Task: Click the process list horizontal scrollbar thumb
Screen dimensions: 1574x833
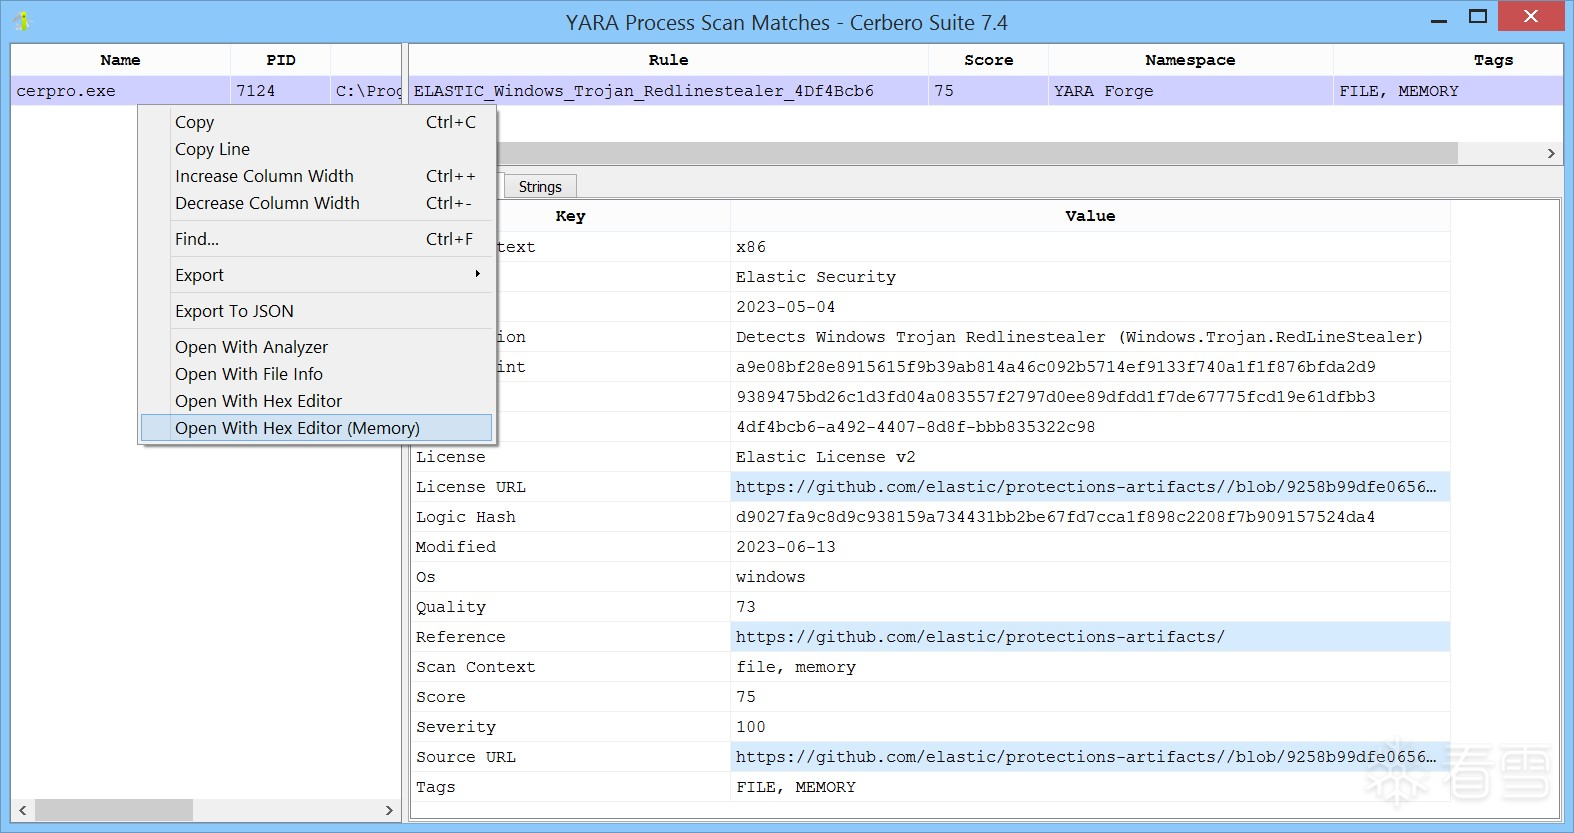Action: coord(114,810)
